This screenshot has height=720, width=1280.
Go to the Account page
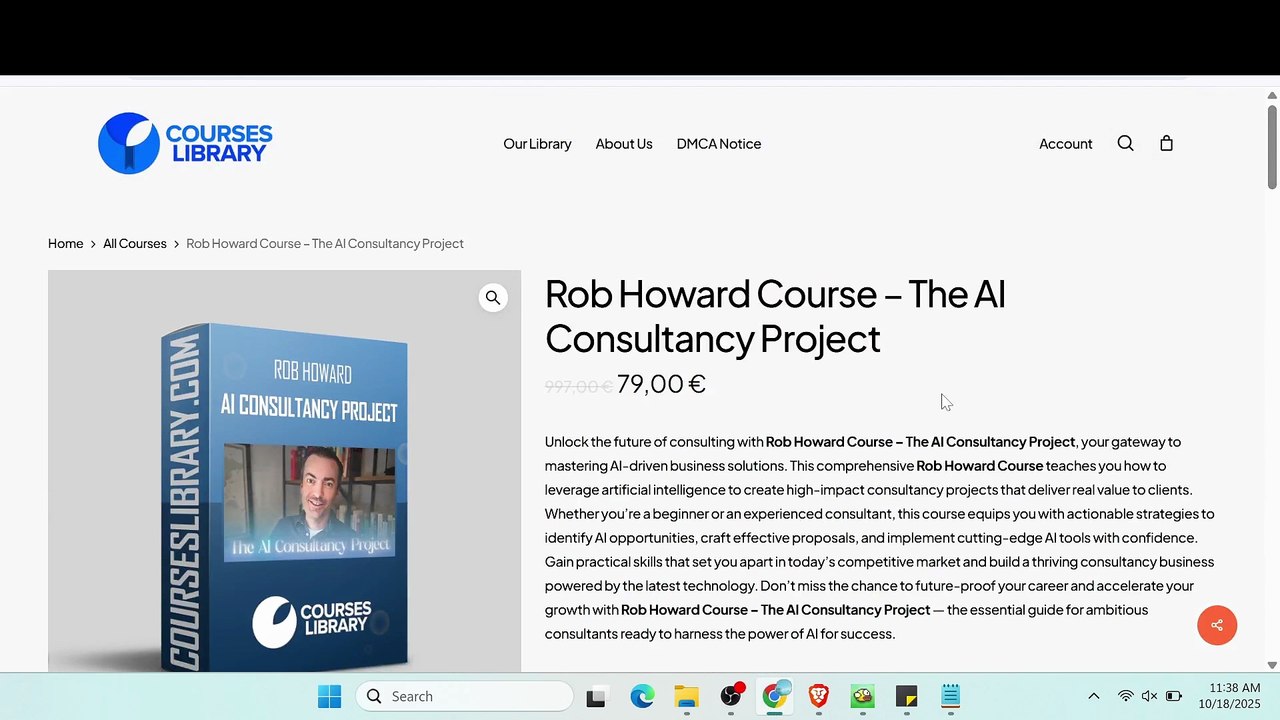[1066, 144]
